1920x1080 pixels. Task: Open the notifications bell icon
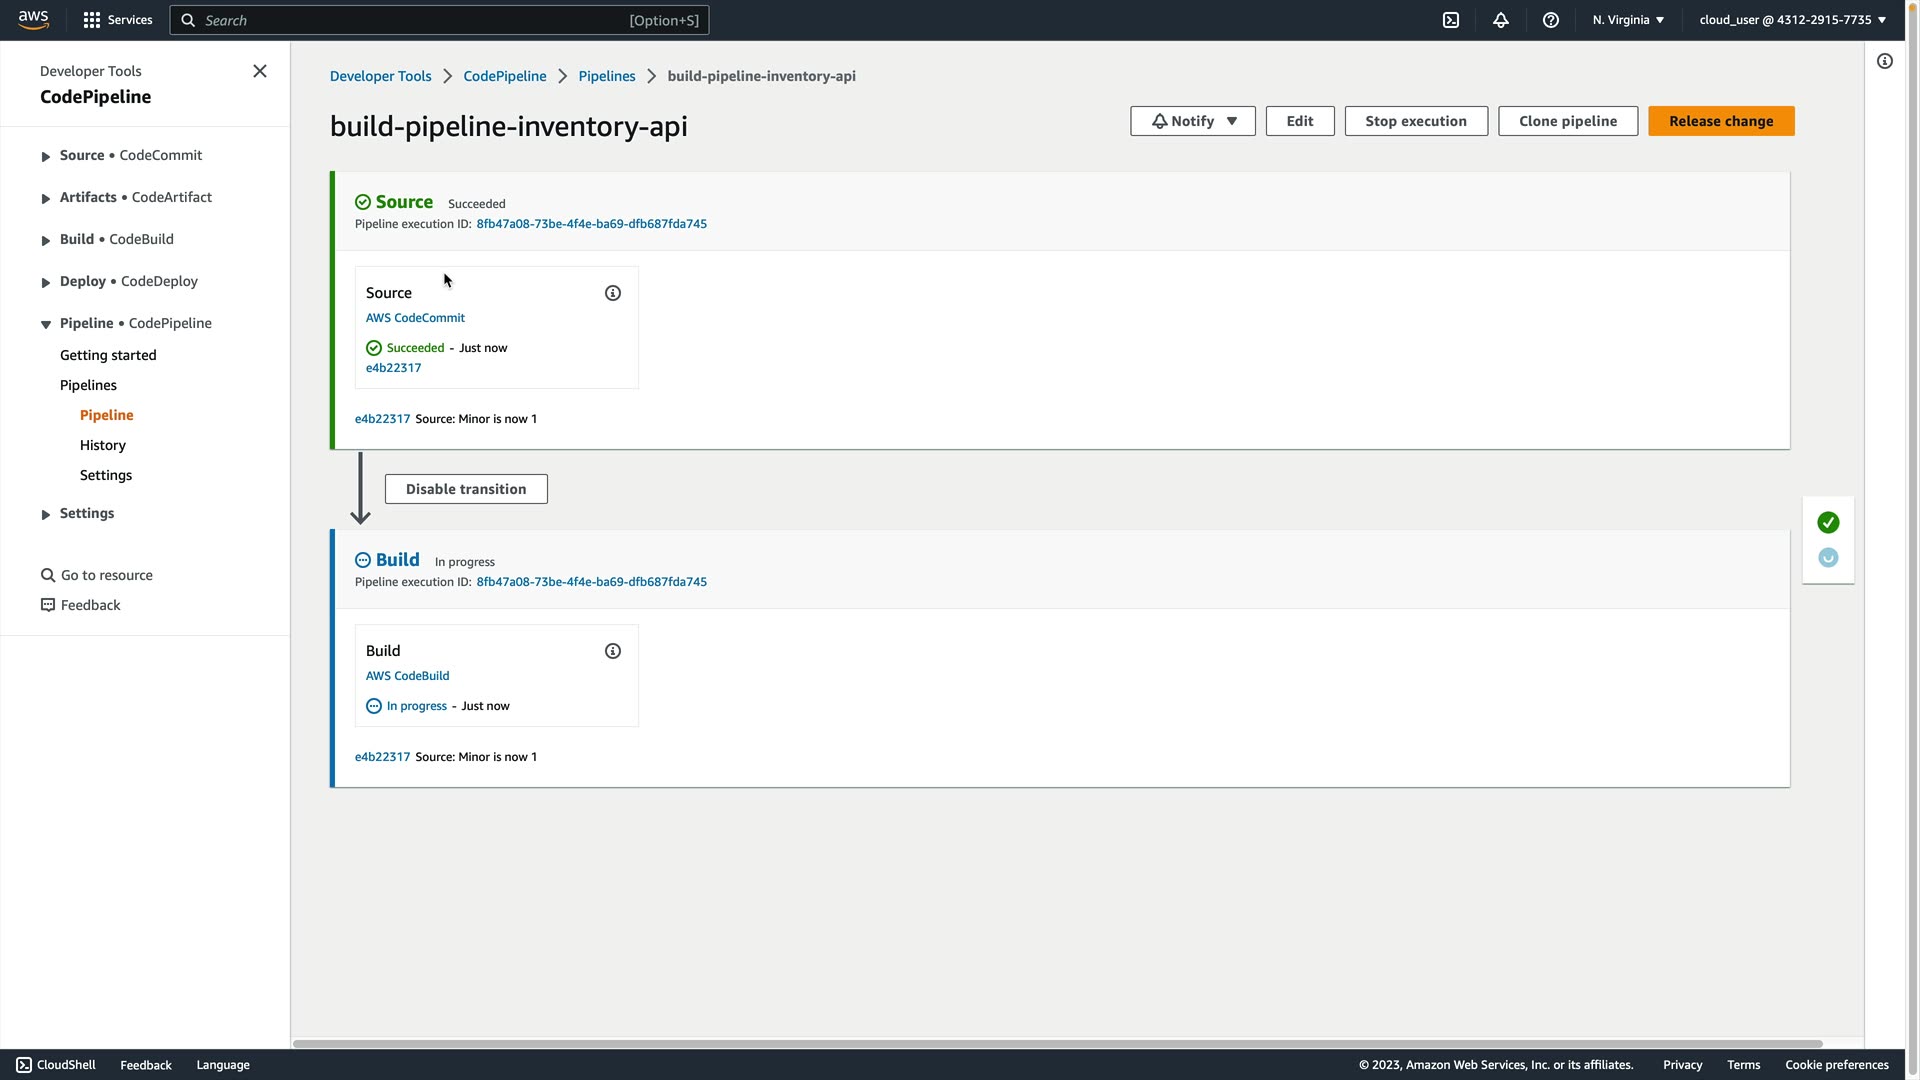pyautogui.click(x=1500, y=20)
